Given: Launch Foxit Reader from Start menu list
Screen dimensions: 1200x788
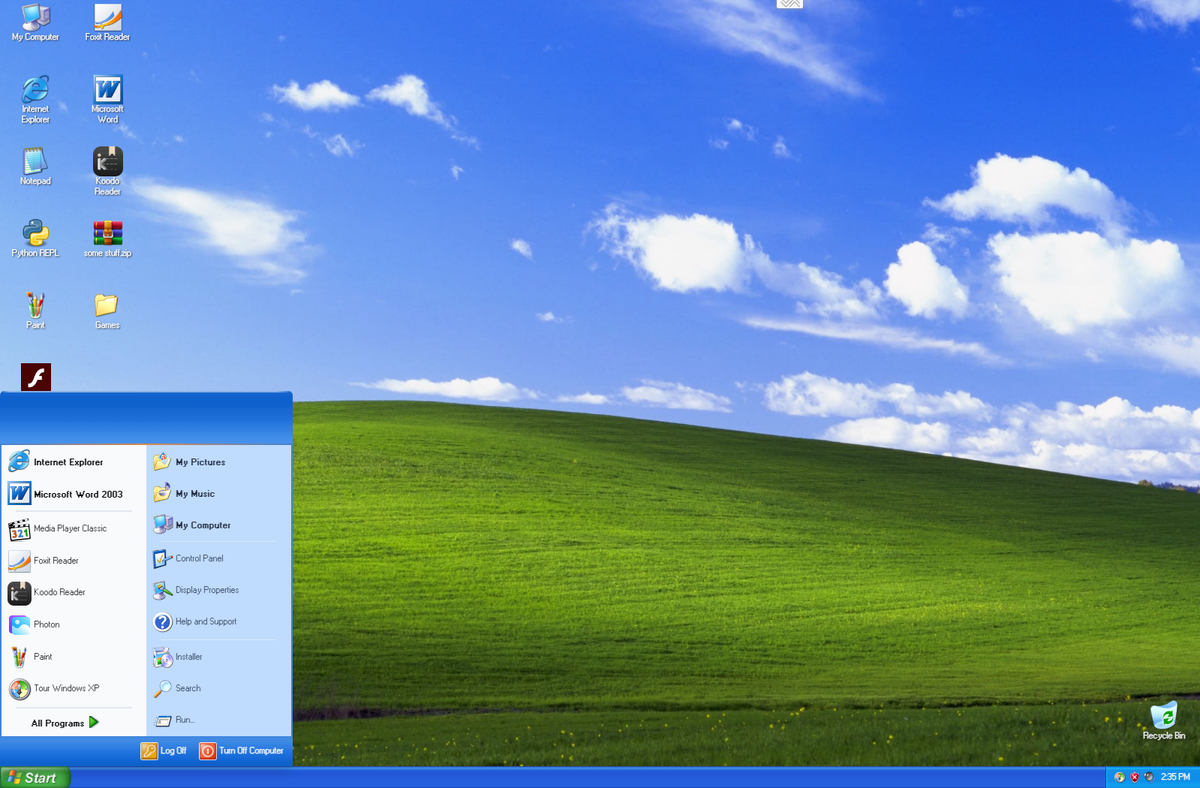Looking at the screenshot, I should [x=74, y=560].
